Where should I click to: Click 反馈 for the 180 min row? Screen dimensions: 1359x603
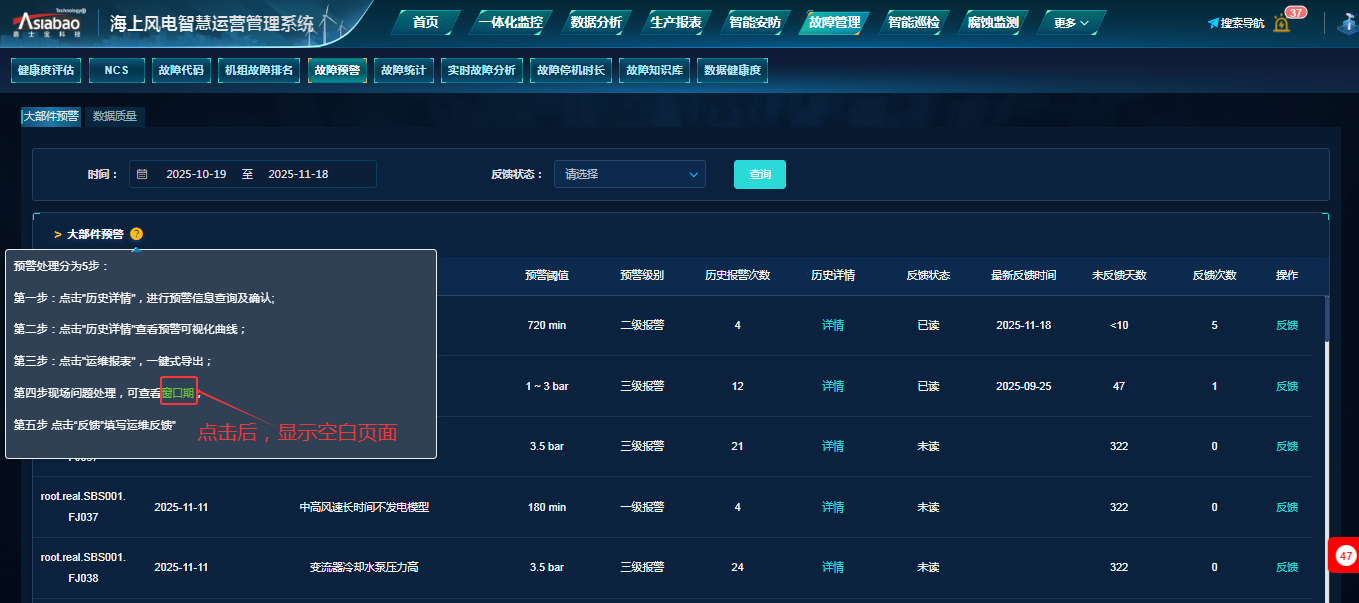tap(1286, 507)
